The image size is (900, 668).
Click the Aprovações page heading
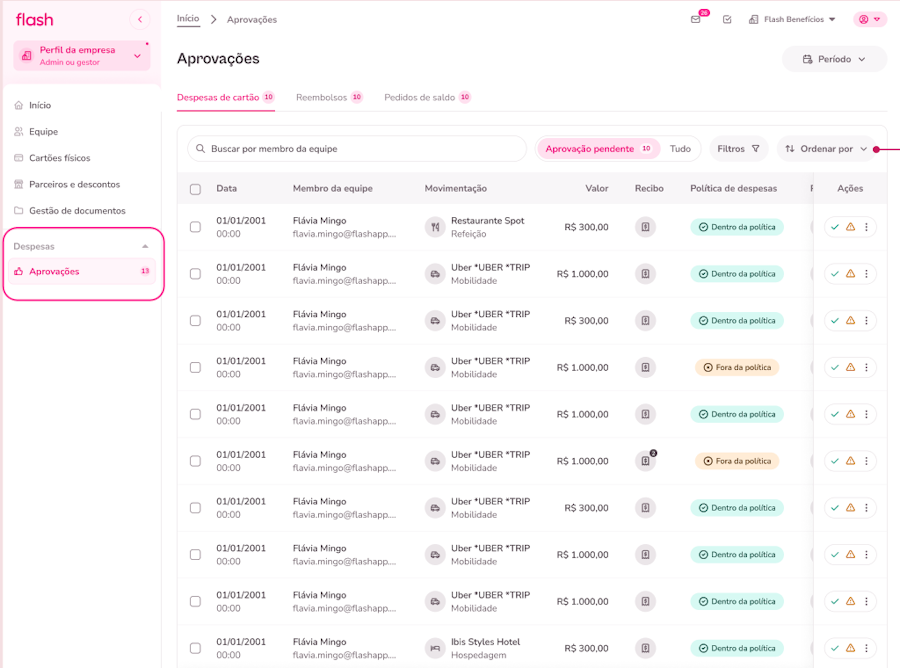tap(218, 59)
